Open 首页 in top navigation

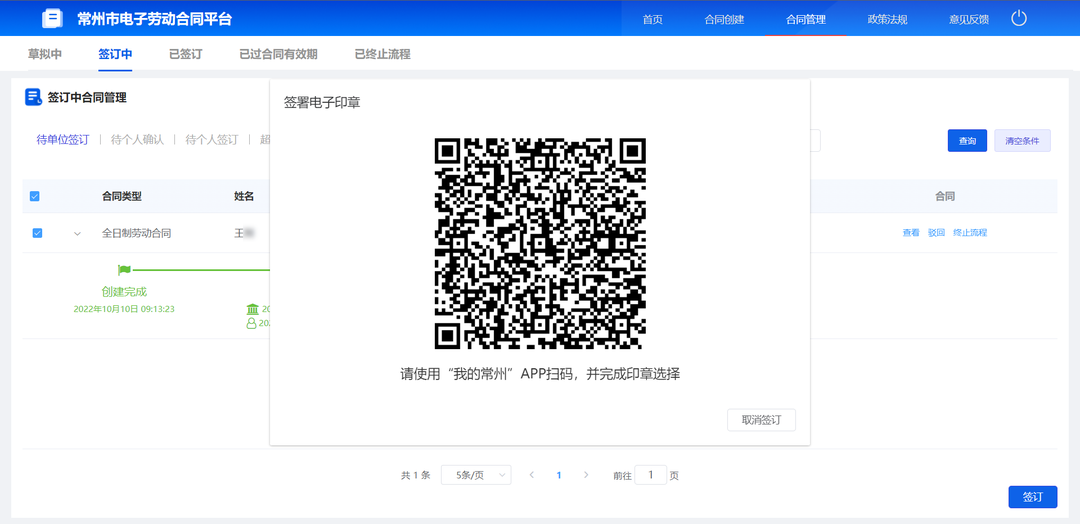652,19
